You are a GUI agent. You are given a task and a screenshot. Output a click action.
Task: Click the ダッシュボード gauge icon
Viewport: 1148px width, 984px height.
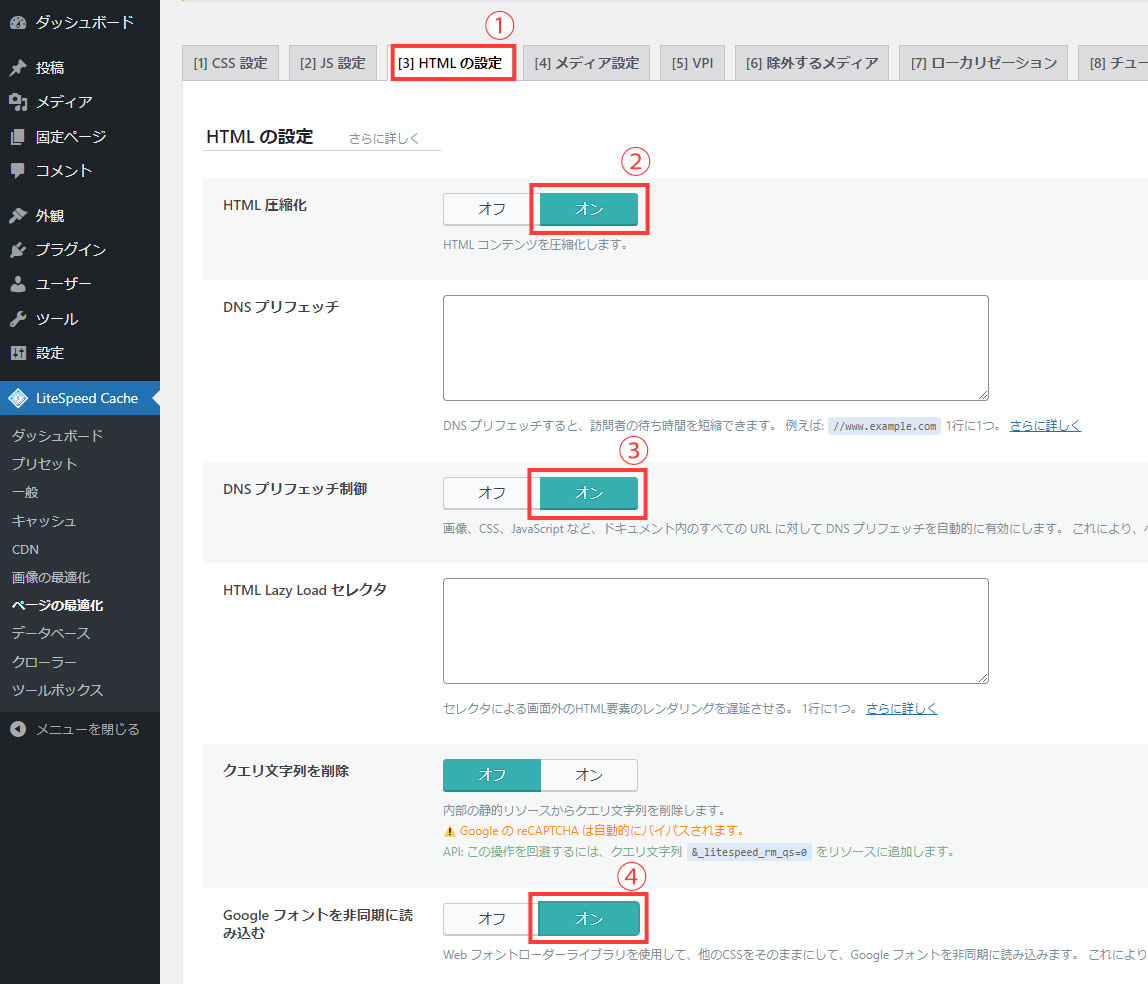coord(18,23)
